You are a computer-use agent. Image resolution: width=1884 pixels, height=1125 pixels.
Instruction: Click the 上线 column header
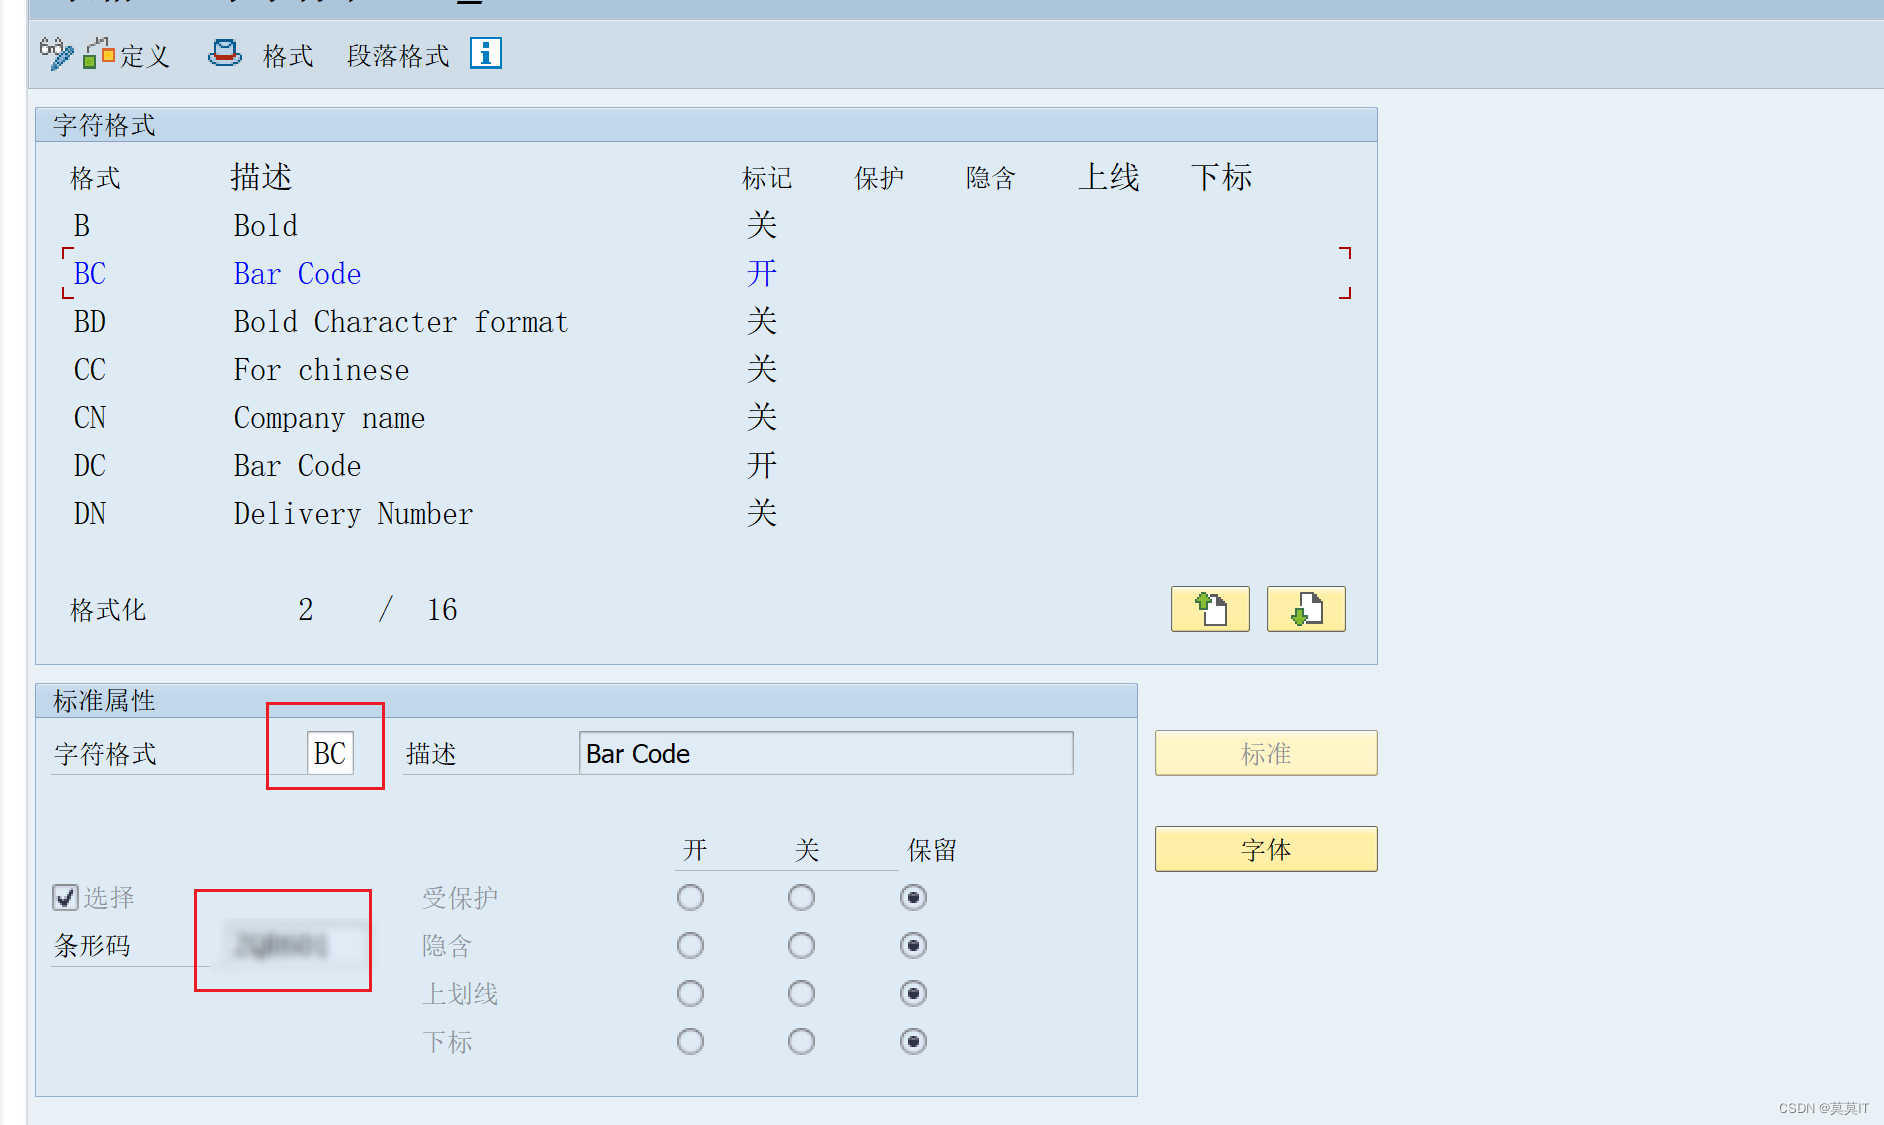pyautogui.click(x=1109, y=177)
